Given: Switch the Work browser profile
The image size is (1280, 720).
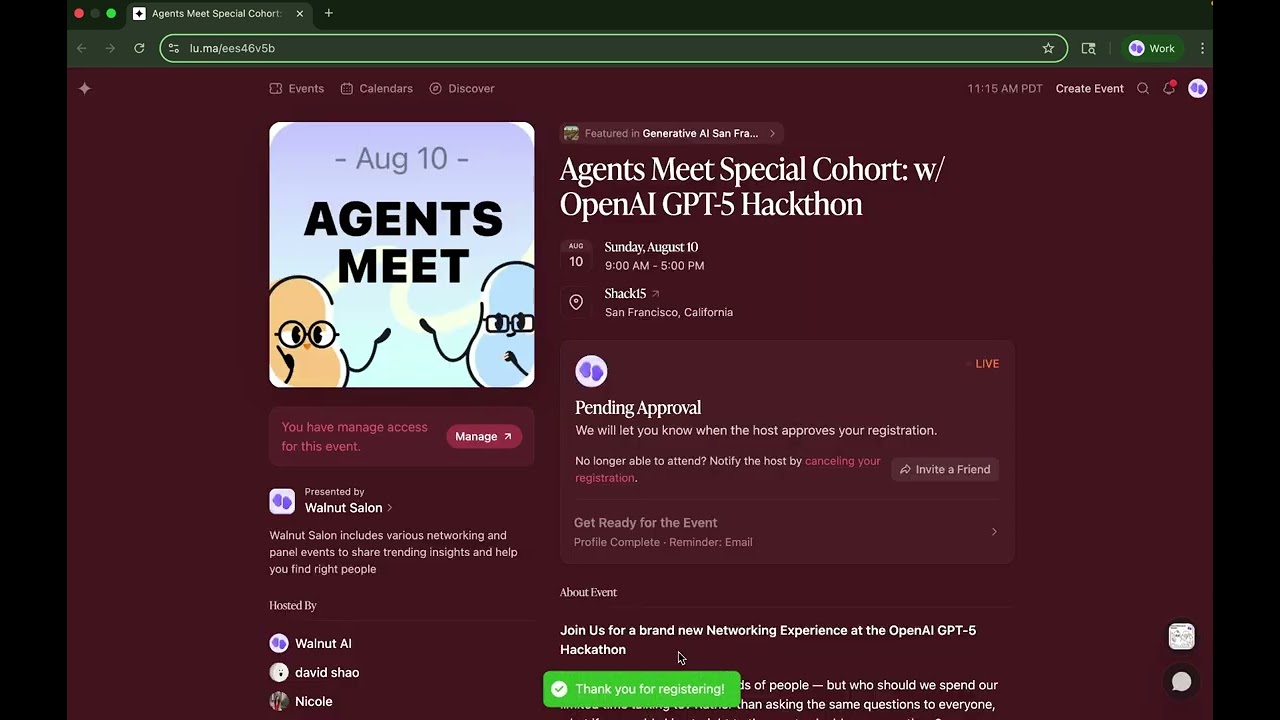Looking at the screenshot, I should click(1152, 48).
